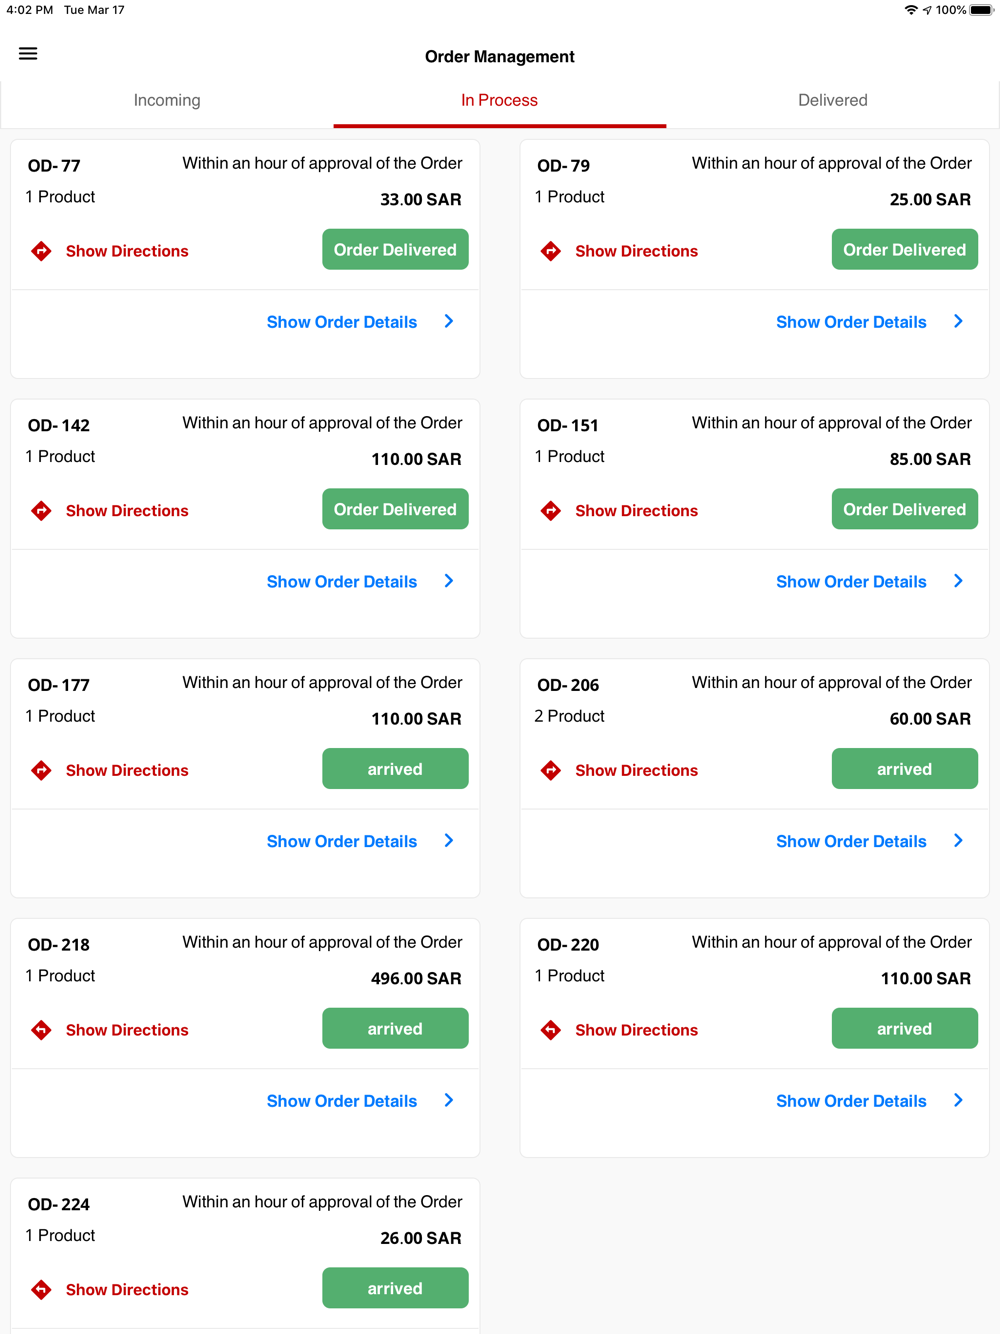The image size is (1000, 1334).
Task: Tap directions icon for order OD-142
Action: click(x=41, y=511)
